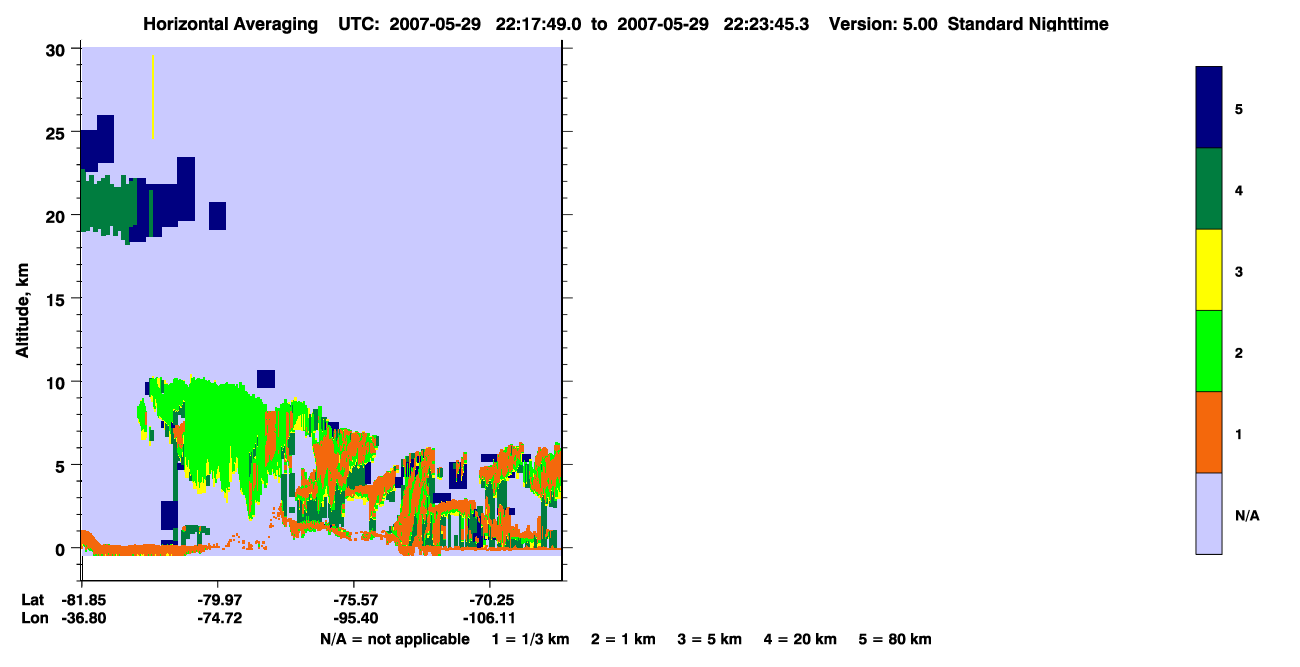Click the colorbar label 5

1239,109
